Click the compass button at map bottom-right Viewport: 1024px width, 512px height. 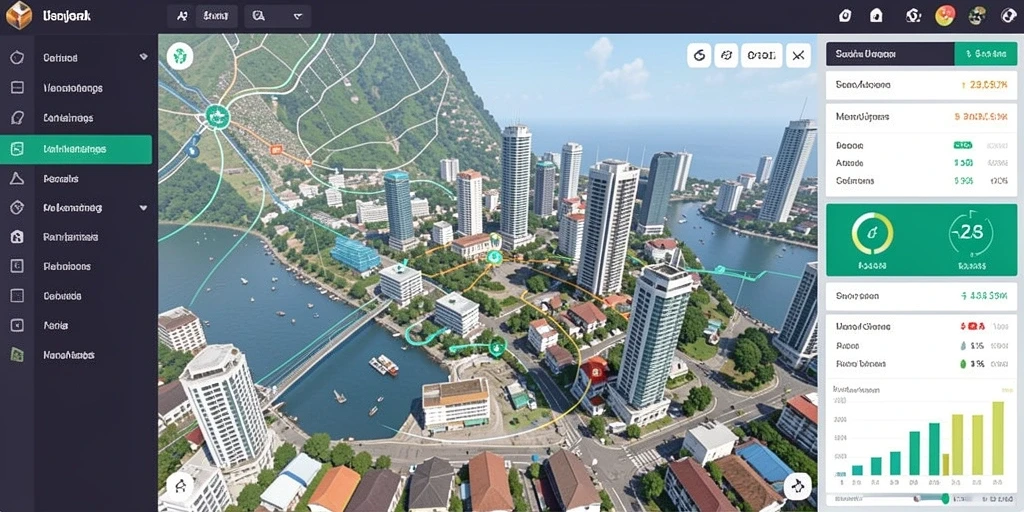[x=797, y=486]
